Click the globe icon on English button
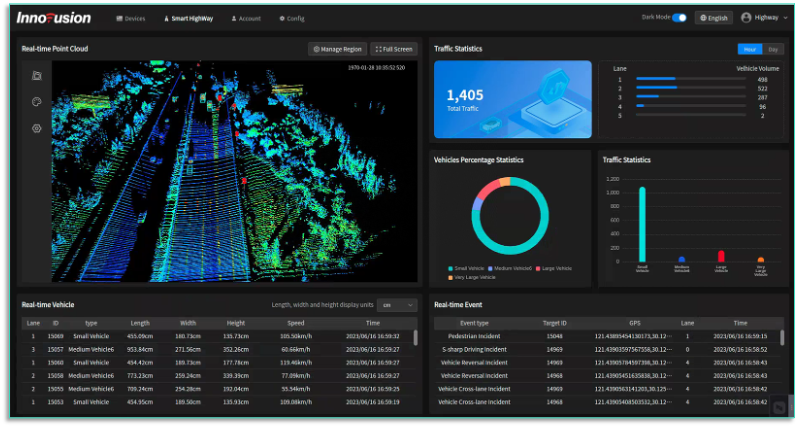The width and height of the screenshot is (798, 428). click(703, 18)
